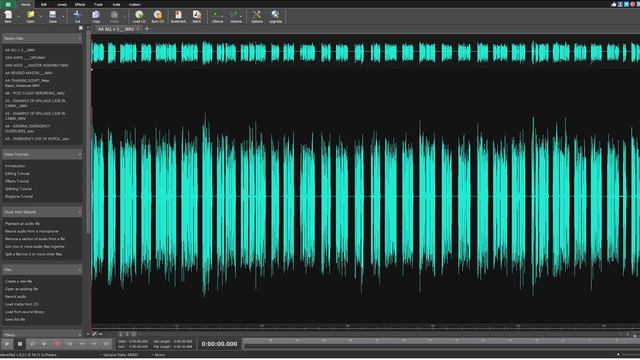Viewport: 640px width, 360px height.
Task: Expand the Effects section at sidebar bottom
Action: pos(80,335)
